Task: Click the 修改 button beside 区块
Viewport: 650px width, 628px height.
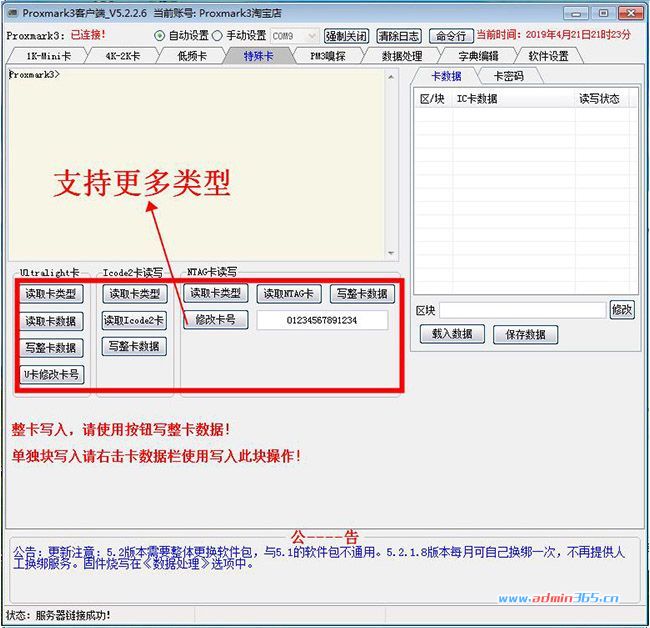Action: click(x=622, y=310)
